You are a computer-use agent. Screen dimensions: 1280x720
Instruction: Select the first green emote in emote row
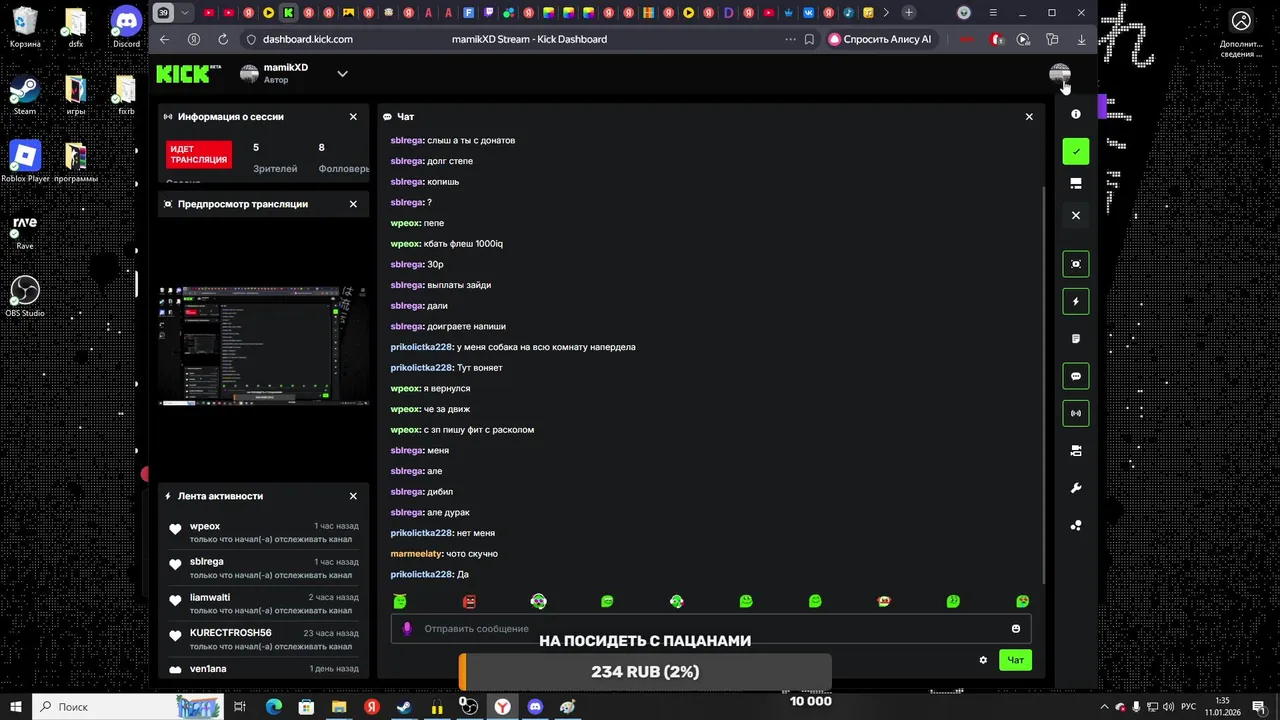pos(400,601)
